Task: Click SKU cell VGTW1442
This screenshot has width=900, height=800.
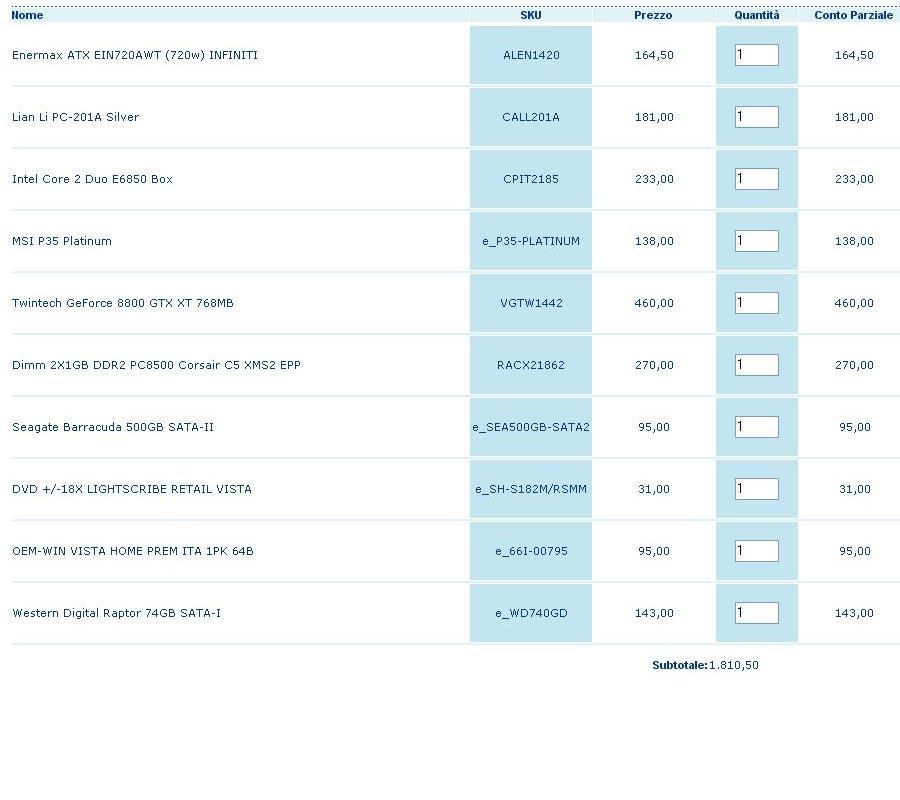Action: (x=531, y=303)
